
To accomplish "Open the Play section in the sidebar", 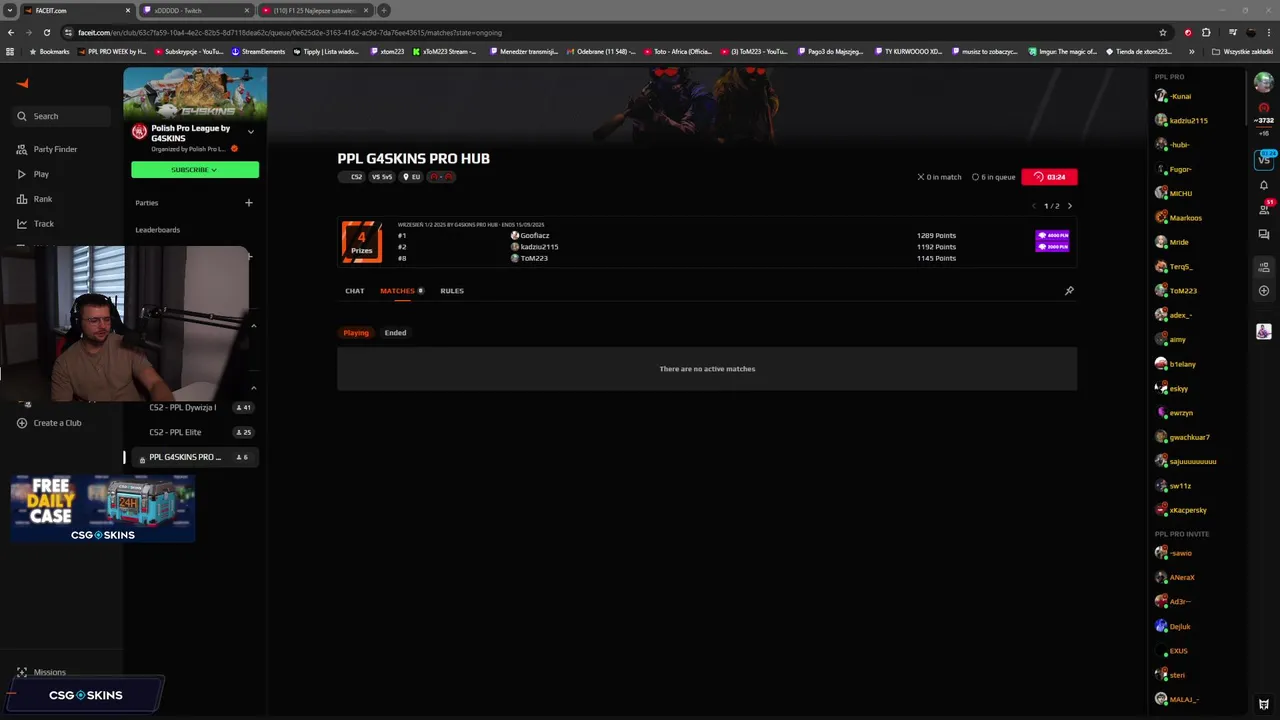I will coord(33,174).
